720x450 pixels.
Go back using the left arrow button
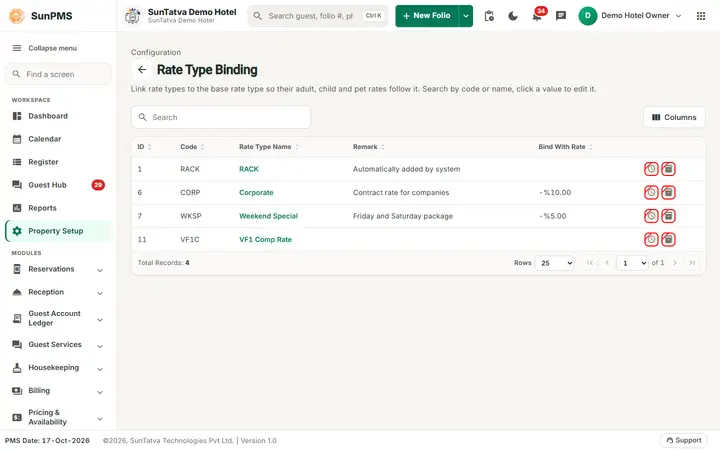(142, 70)
